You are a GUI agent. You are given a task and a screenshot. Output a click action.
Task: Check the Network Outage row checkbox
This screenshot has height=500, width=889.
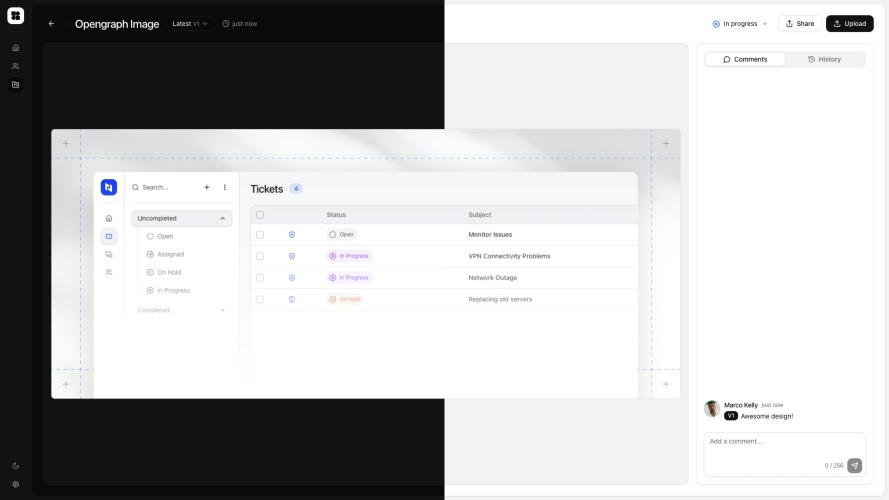(260, 278)
